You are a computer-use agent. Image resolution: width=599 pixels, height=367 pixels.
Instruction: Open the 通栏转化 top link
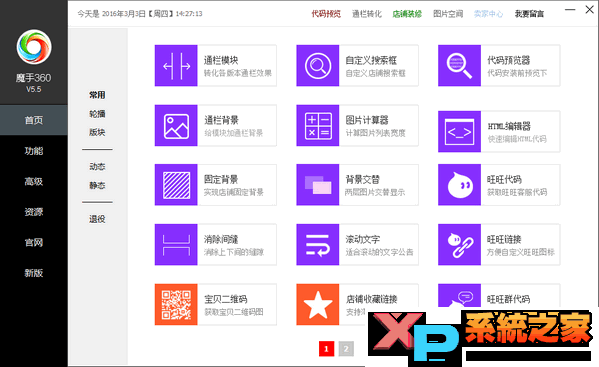click(367, 14)
